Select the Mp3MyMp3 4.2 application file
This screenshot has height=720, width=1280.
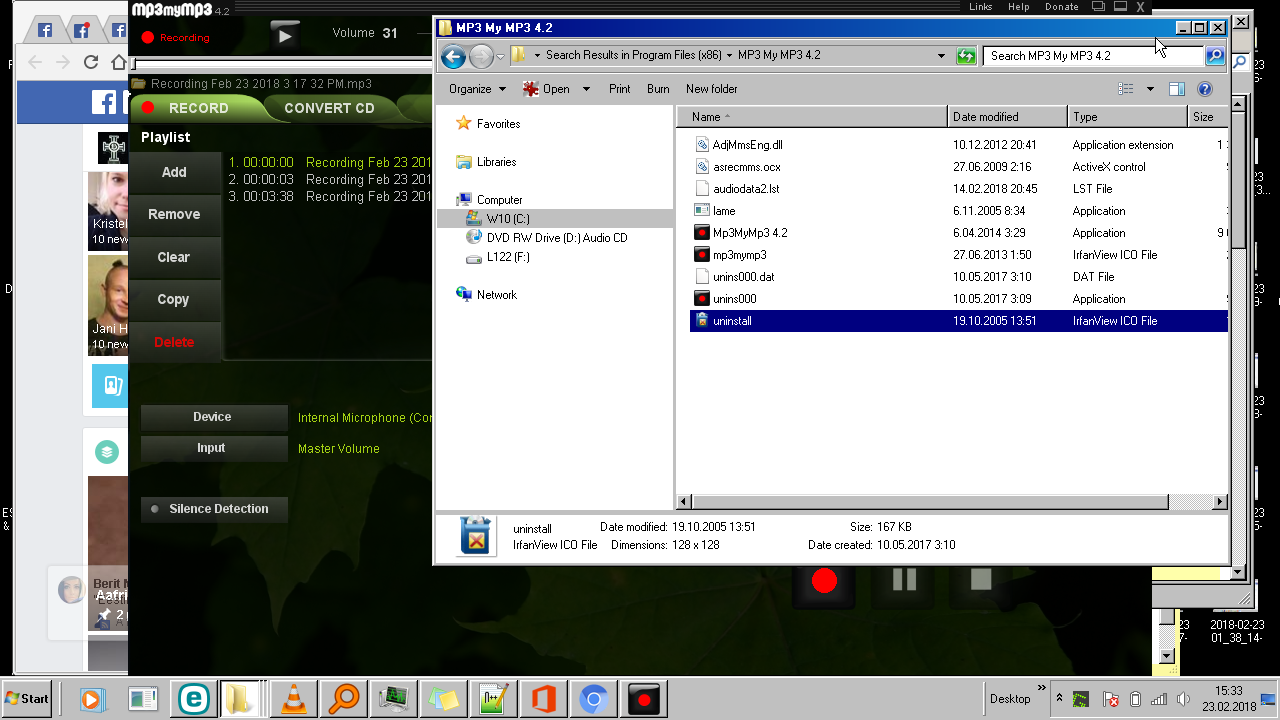tap(749, 233)
